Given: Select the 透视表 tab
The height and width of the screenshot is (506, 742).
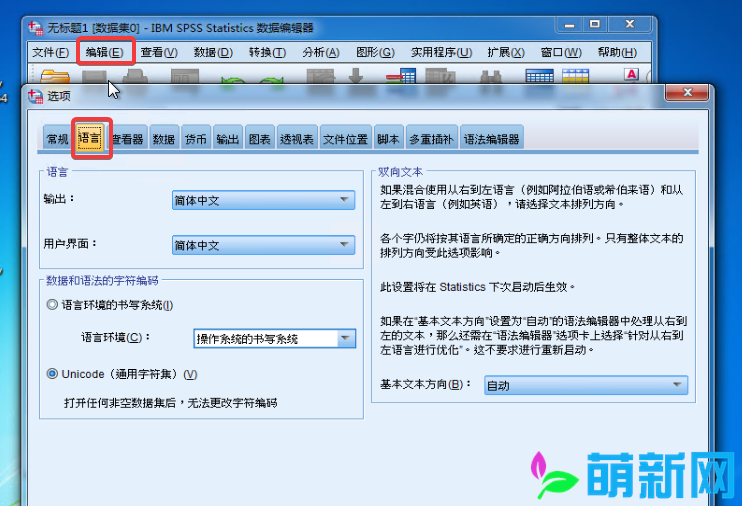Looking at the screenshot, I should pos(297,139).
